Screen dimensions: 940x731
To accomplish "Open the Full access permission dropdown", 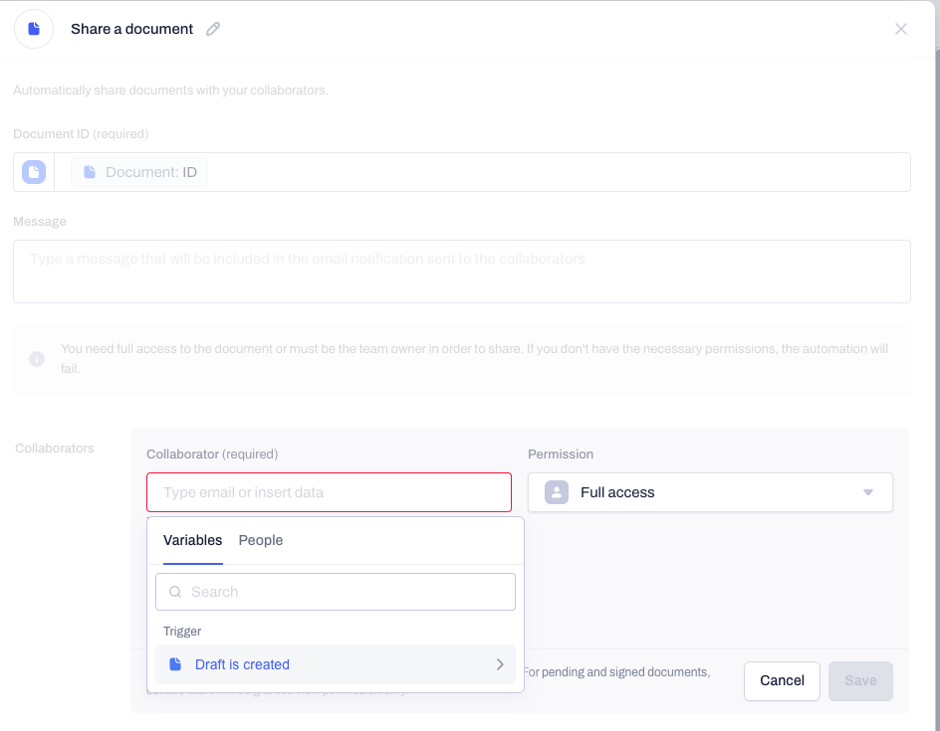I will pos(710,492).
